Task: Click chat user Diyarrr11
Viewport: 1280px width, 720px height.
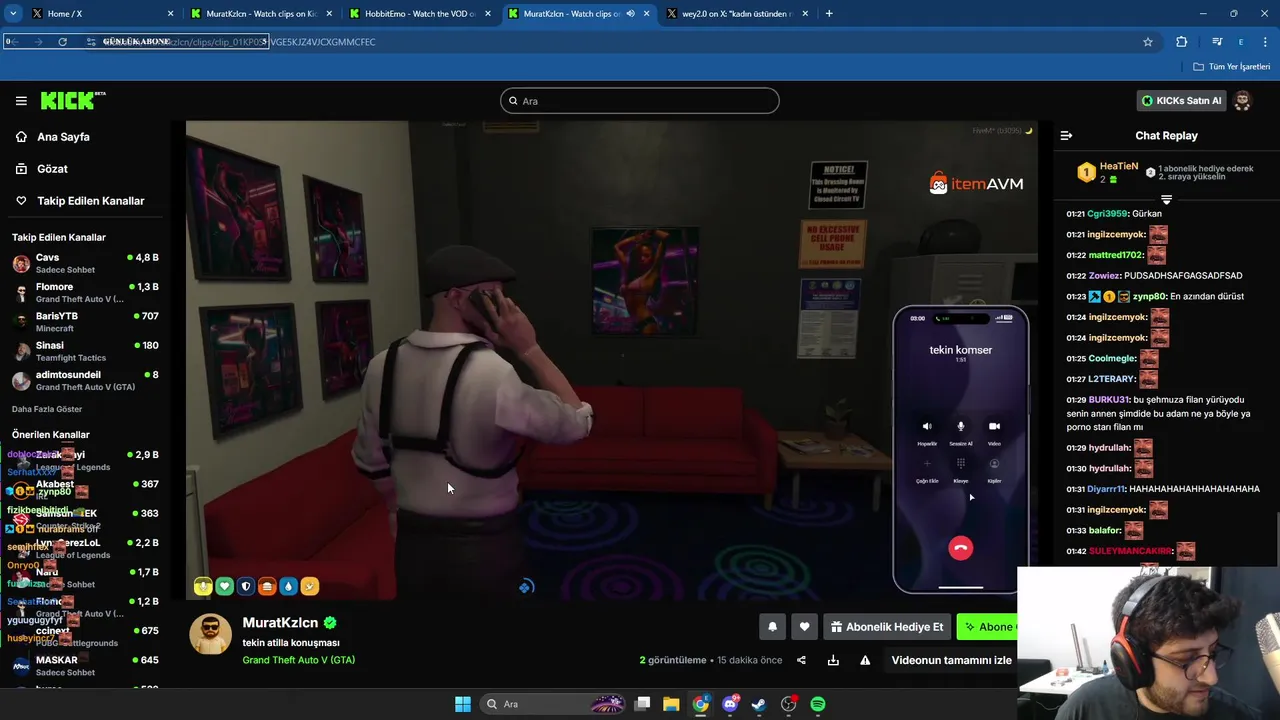Action: tap(1106, 489)
